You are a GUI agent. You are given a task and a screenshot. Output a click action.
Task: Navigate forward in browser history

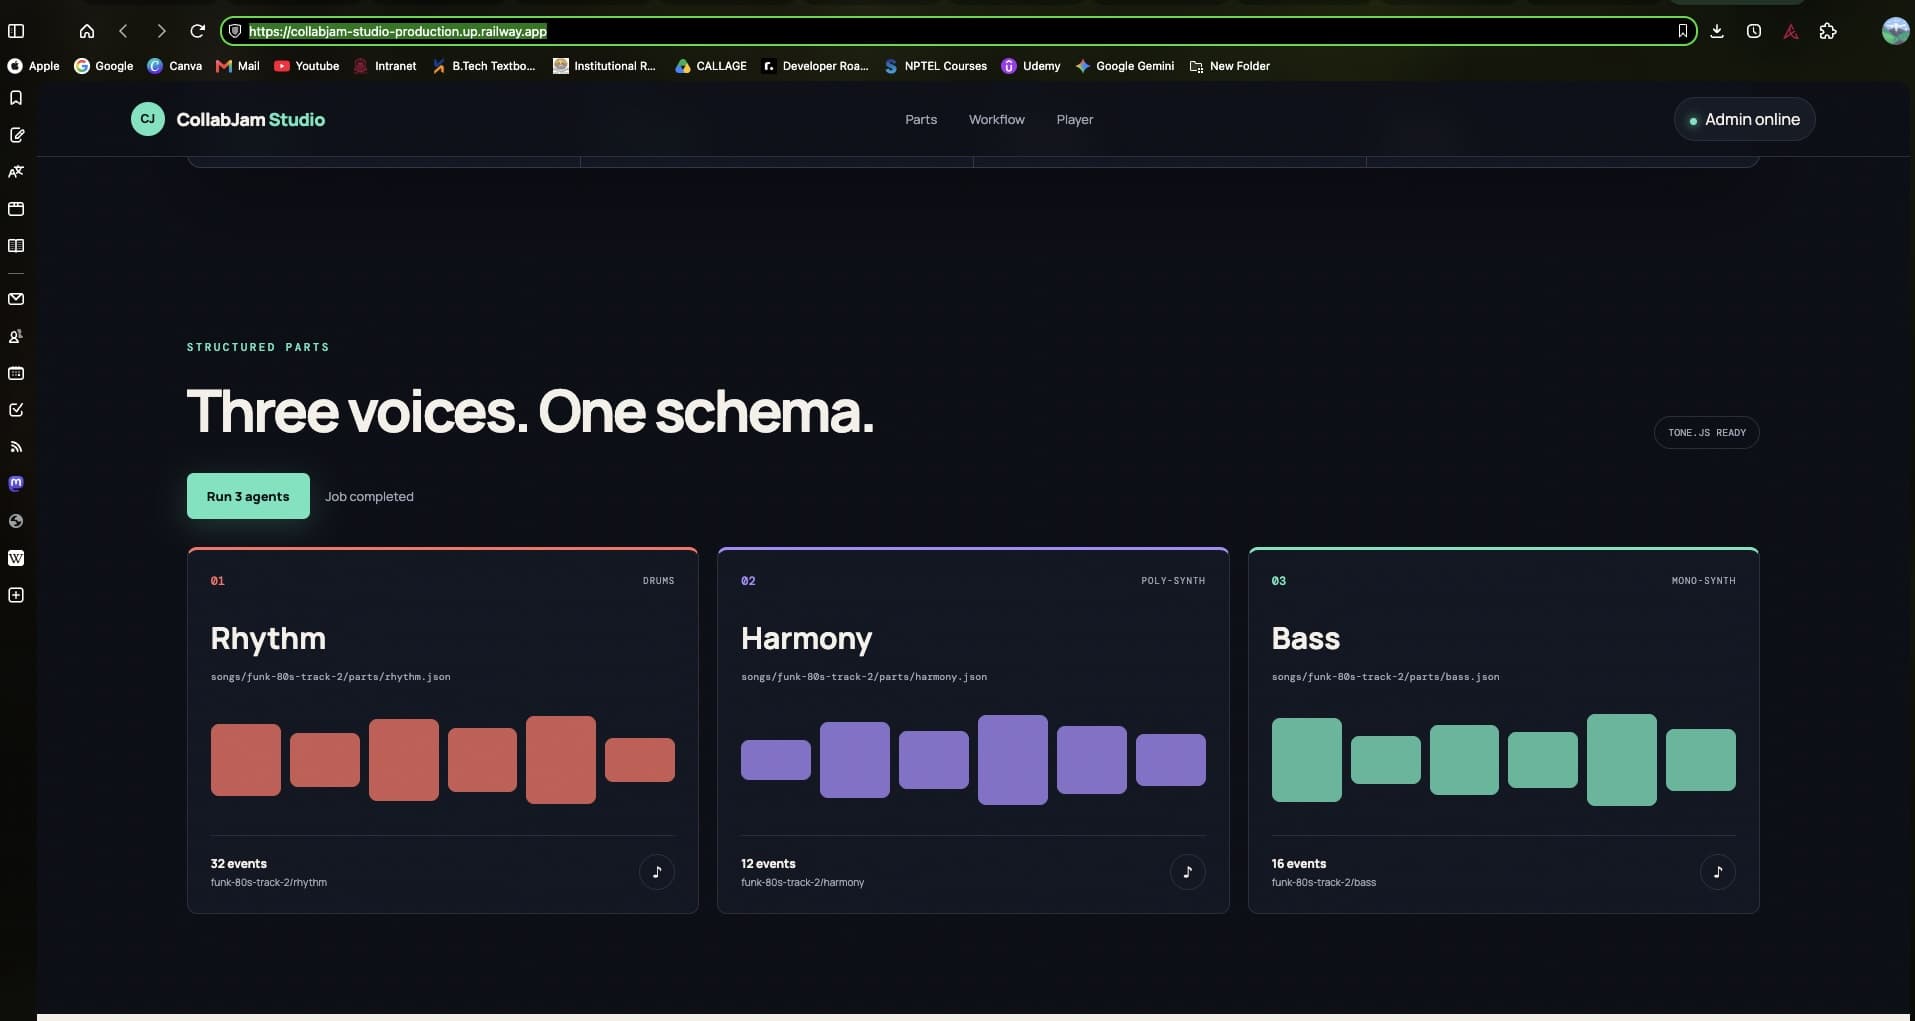click(x=161, y=31)
